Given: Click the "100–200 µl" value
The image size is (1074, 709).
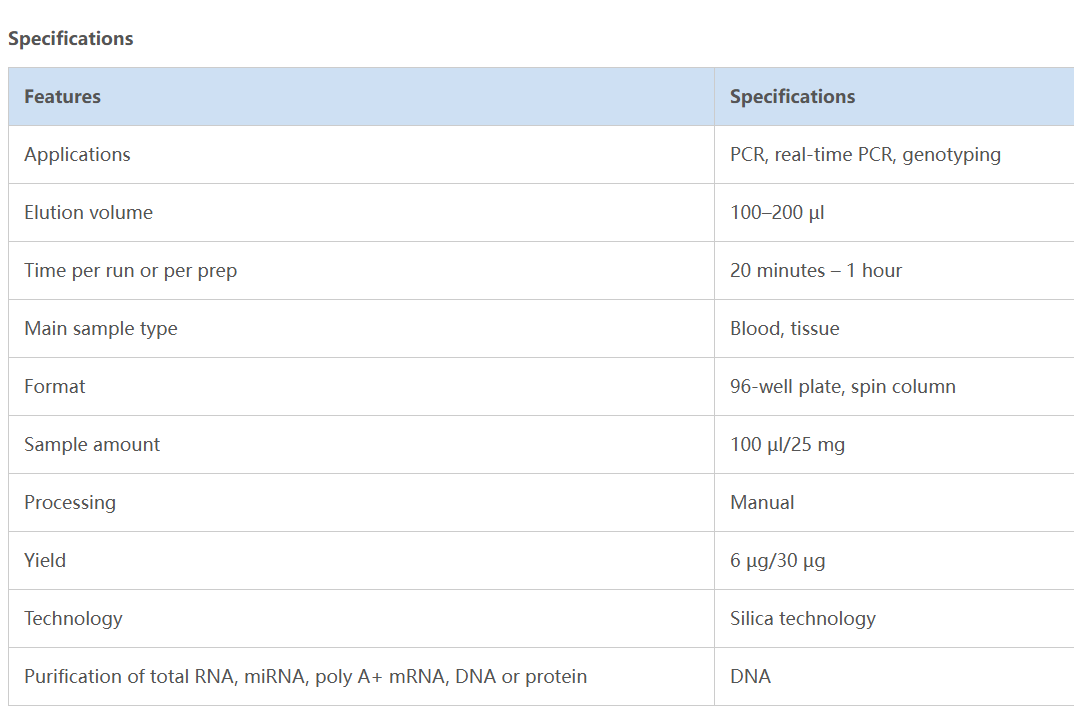Looking at the screenshot, I should (777, 213).
